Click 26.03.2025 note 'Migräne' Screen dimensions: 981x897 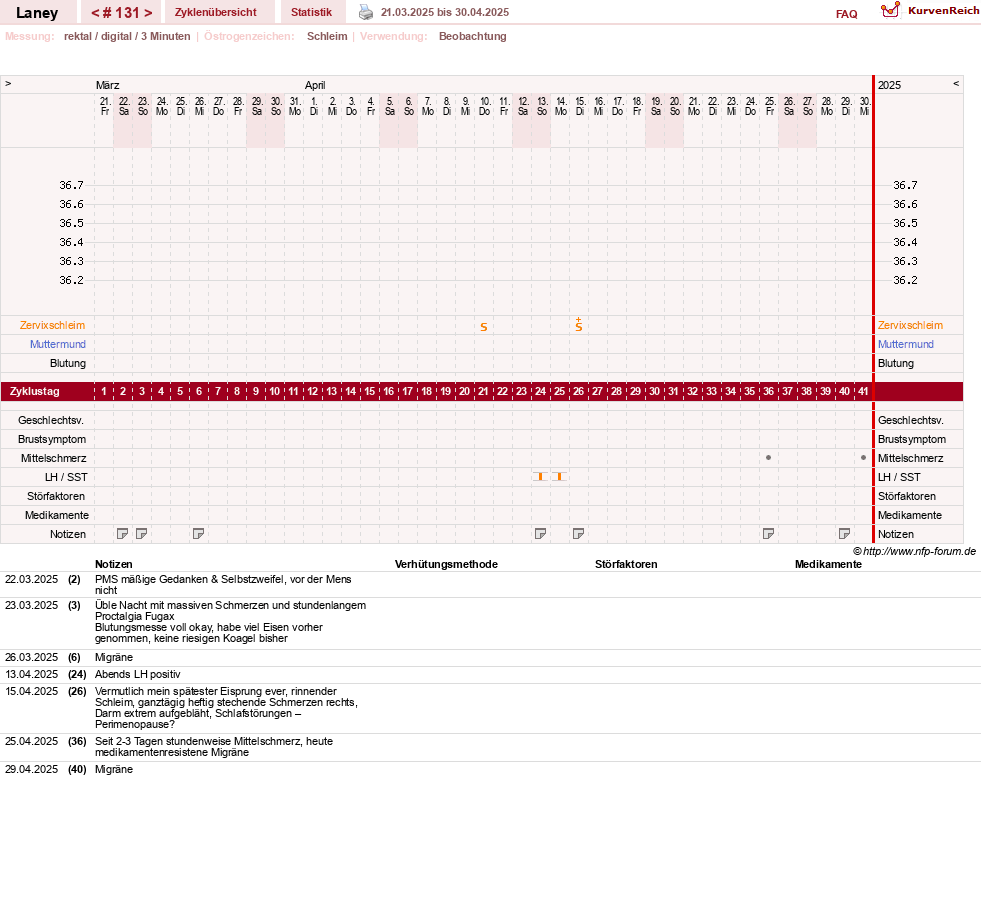tap(114, 657)
